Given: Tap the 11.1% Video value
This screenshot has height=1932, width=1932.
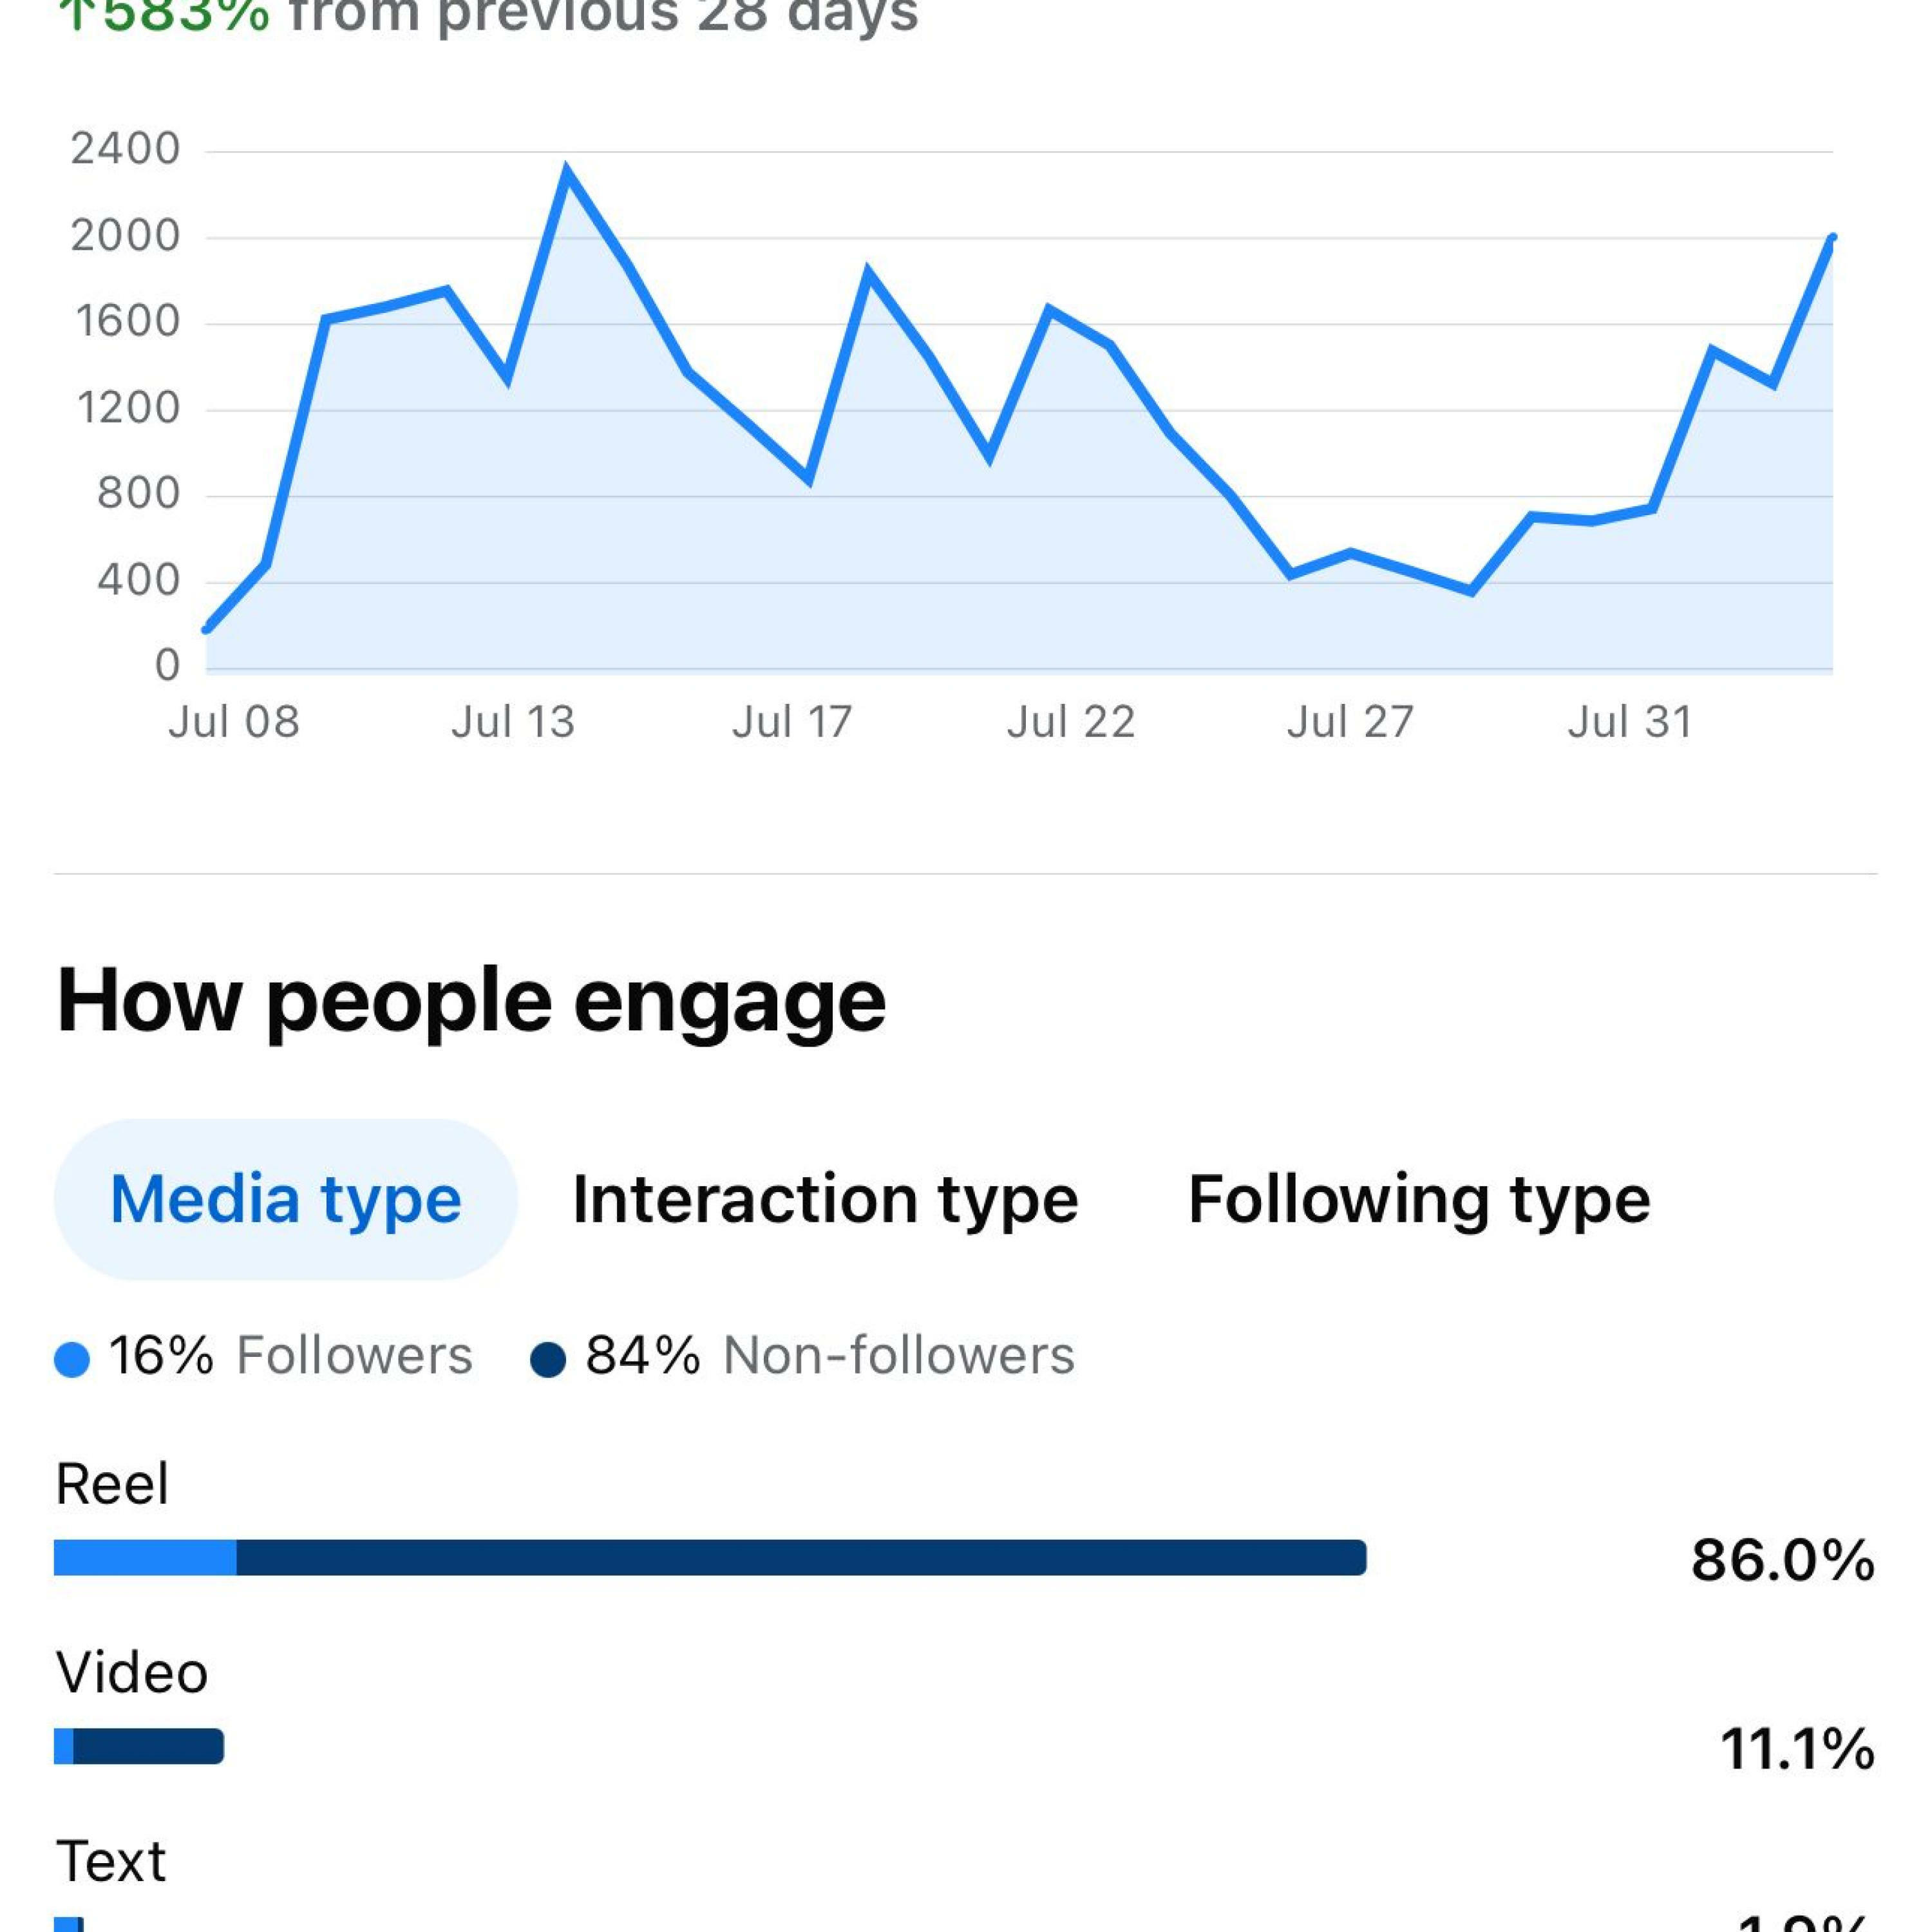Looking at the screenshot, I should pos(1796,1749).
